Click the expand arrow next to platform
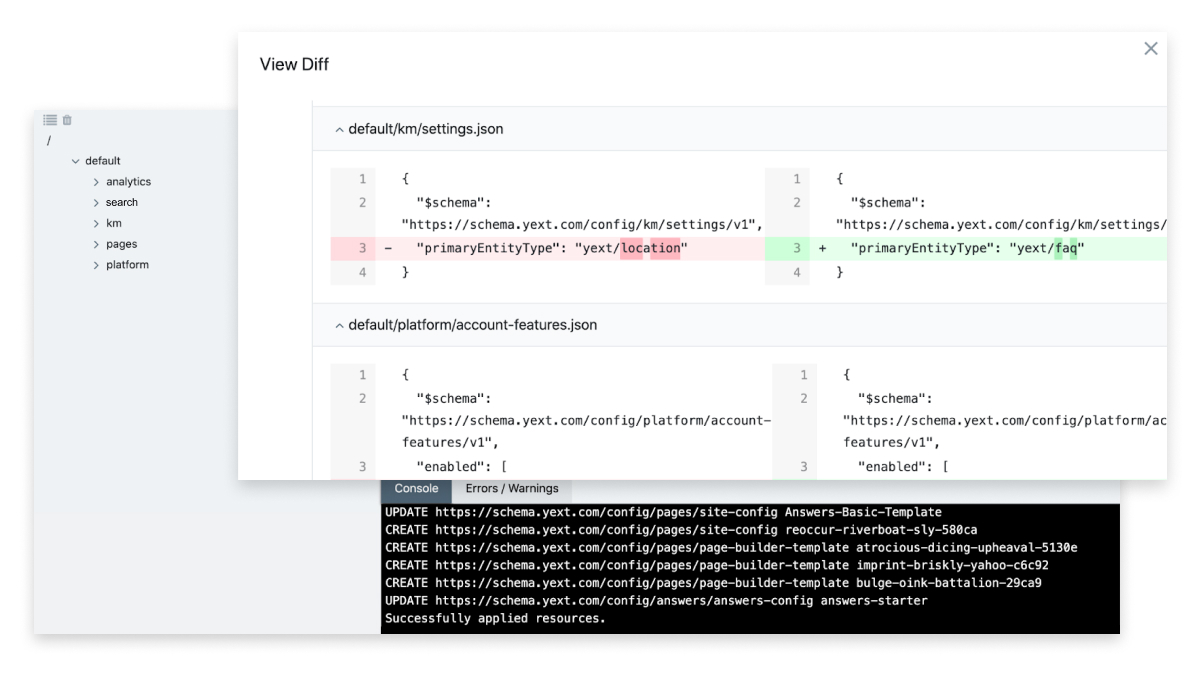Screen dimensions: 1200x675 tap(96, 264)
